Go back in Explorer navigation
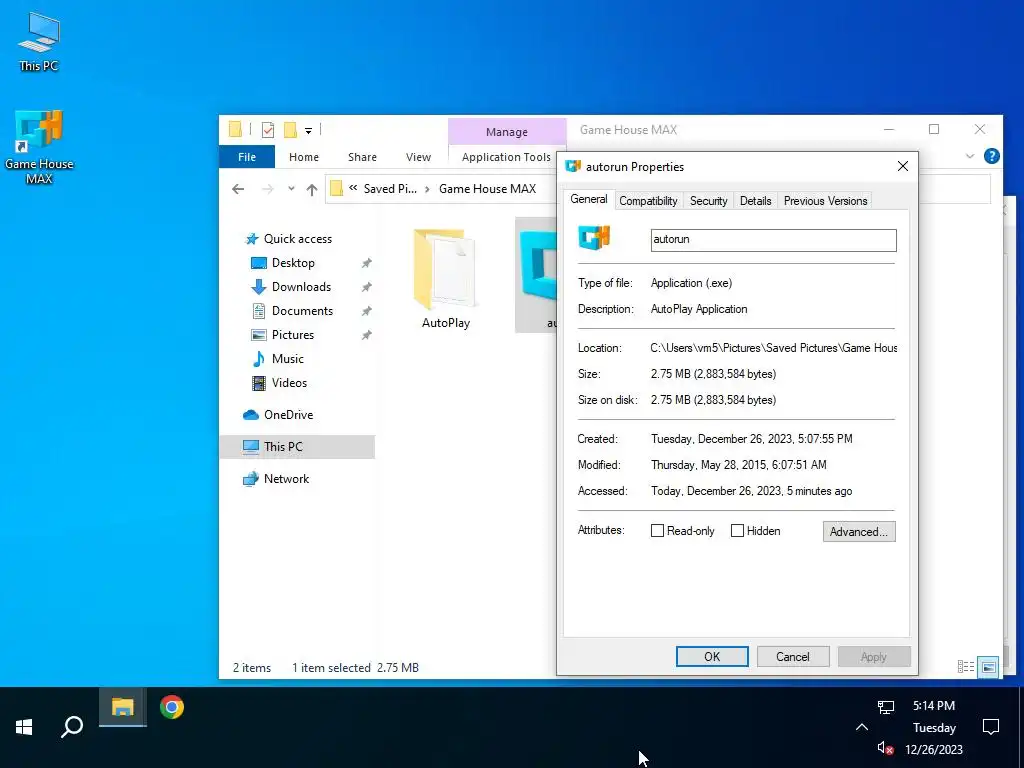Image resolution: width=1024 pixels, height=768 pixels. click(x=238, y=189)
